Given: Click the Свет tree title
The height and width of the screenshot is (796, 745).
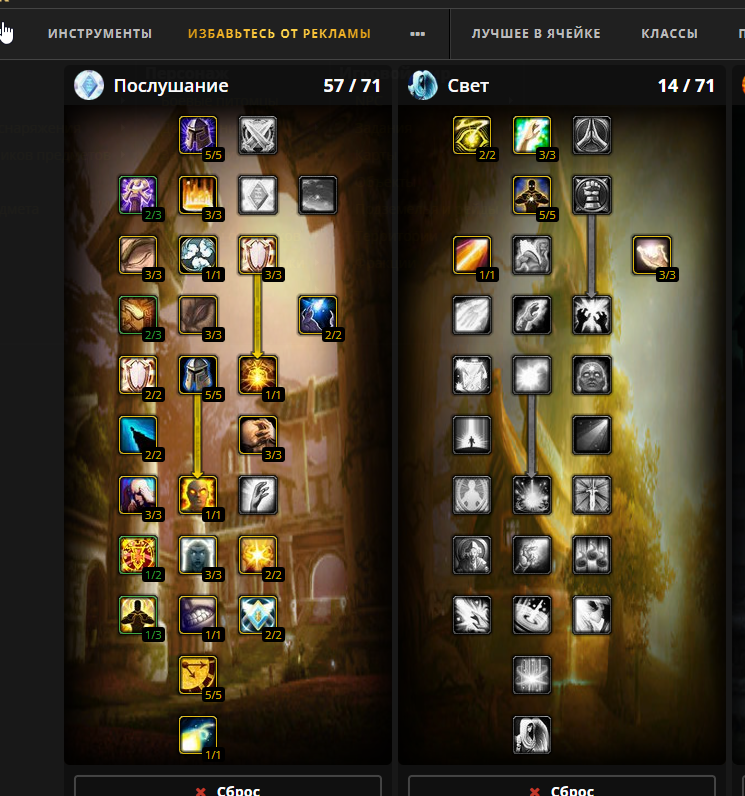Looking at the screenshot, I should point(468,86).
